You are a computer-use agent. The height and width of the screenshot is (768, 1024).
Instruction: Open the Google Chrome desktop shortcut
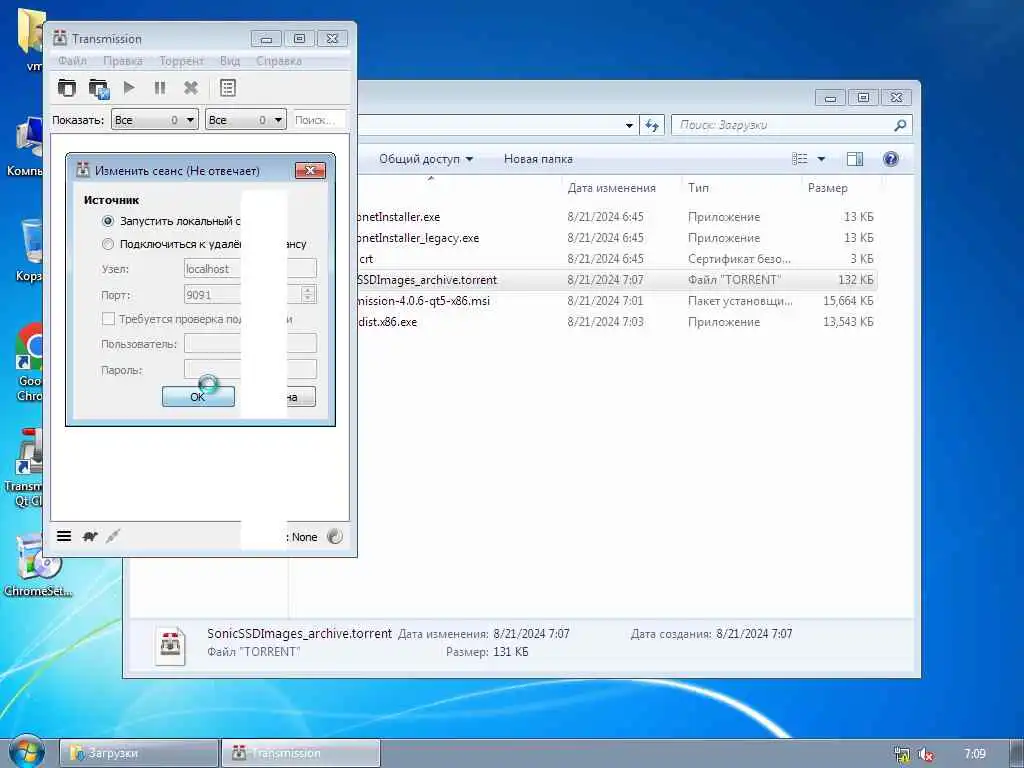coord(29,362)
